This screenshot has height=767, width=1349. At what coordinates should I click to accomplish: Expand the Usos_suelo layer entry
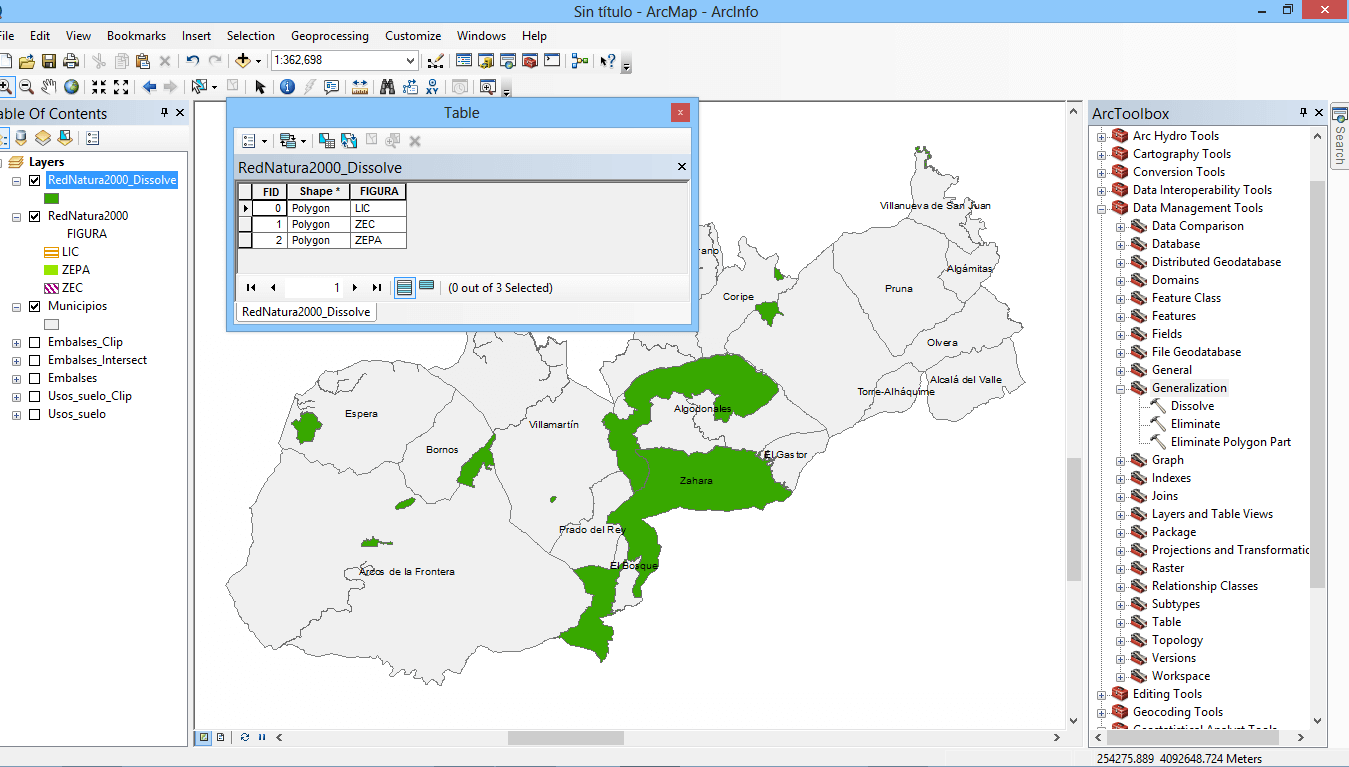pos(17,415)
